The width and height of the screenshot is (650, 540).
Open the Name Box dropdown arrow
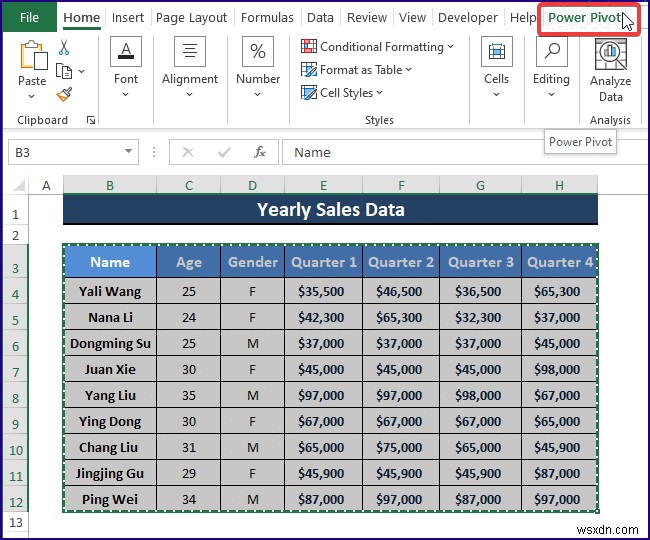pyautogui.click(x=129, y=152)
